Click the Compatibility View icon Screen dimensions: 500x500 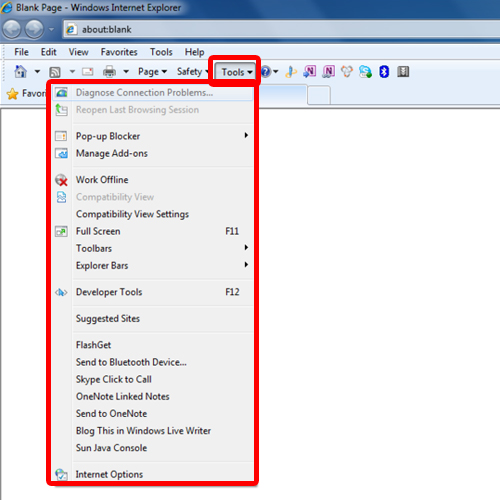click(x=61, y=197)
